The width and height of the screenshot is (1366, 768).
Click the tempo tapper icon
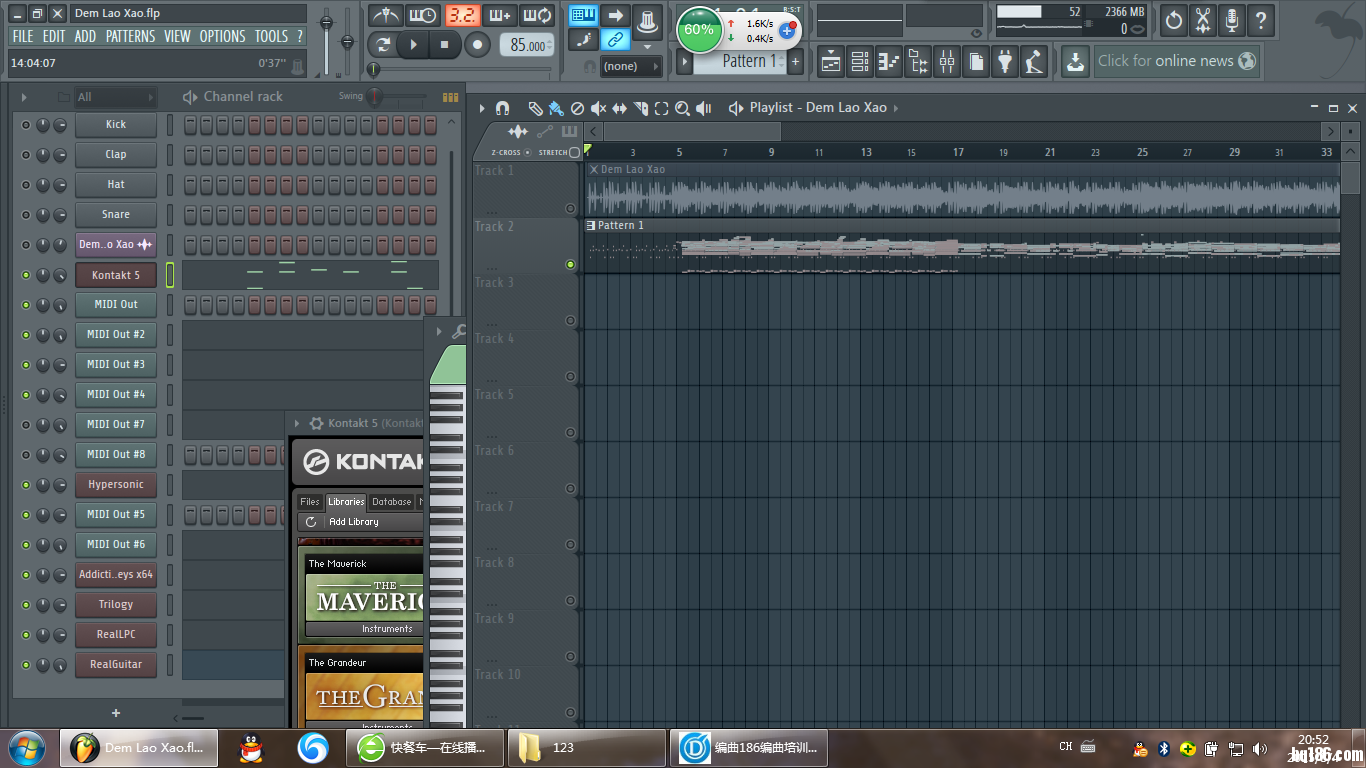[1034, 62]
